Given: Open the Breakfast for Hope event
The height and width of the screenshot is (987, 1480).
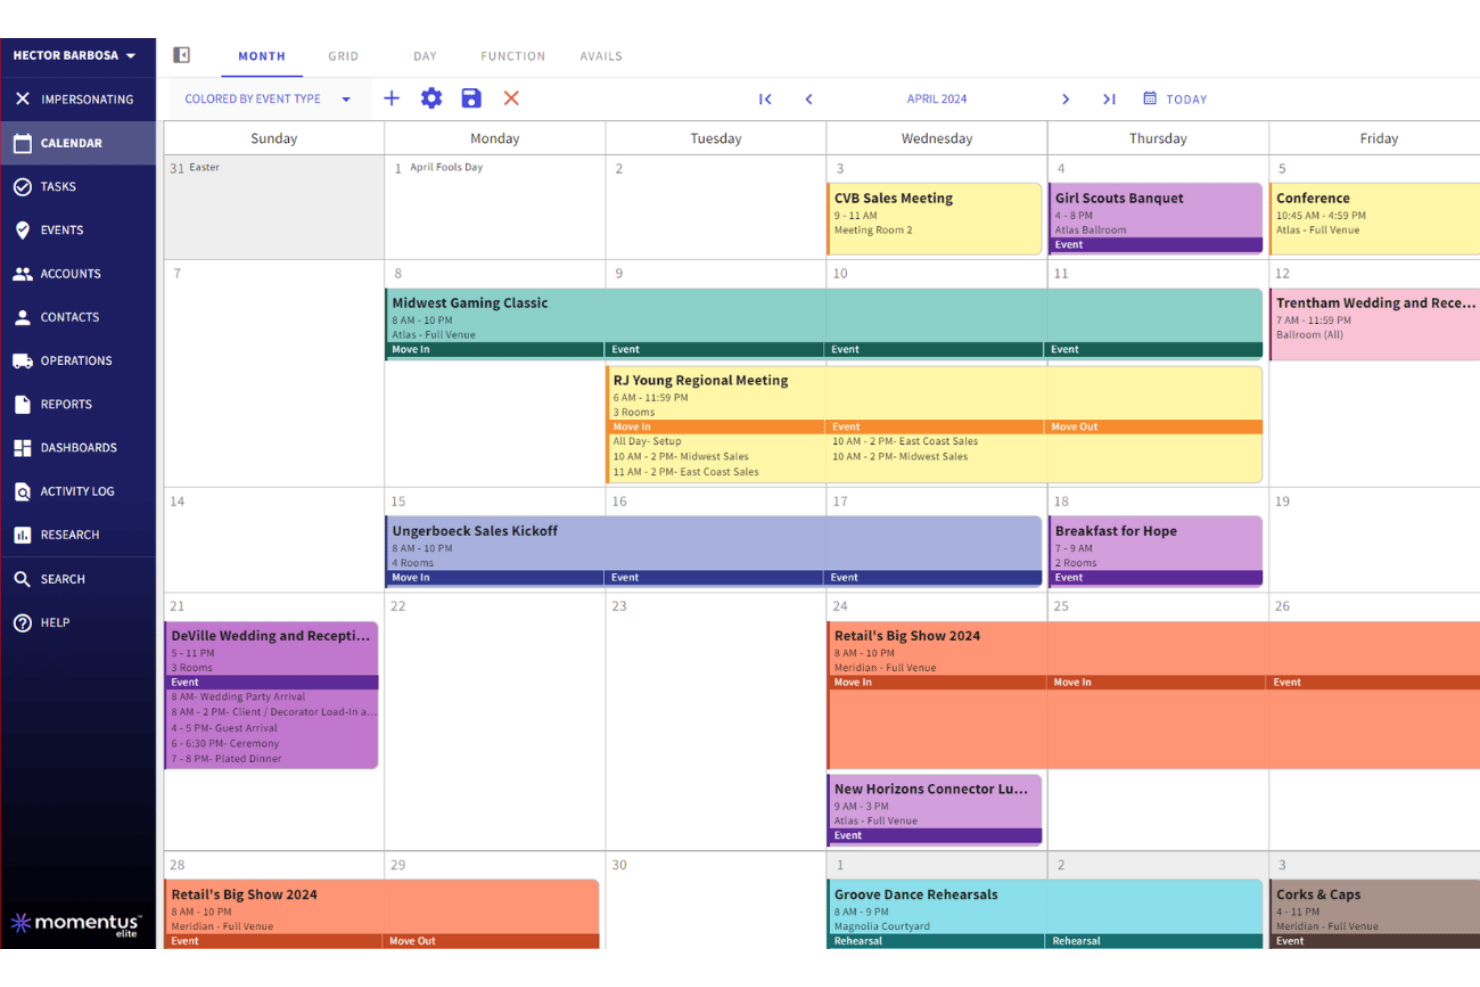Looking at the screenshot, I should pyautogui.click(x=1155, y=551).
